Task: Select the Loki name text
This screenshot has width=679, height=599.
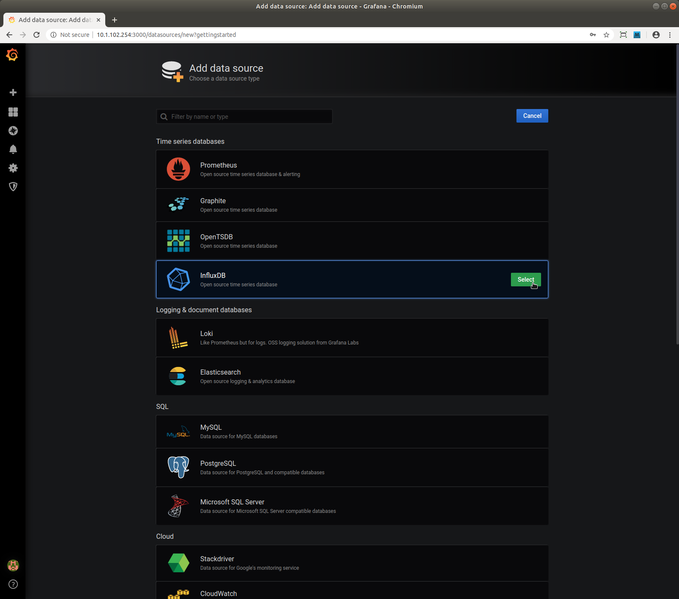Action: click(206, 333)
